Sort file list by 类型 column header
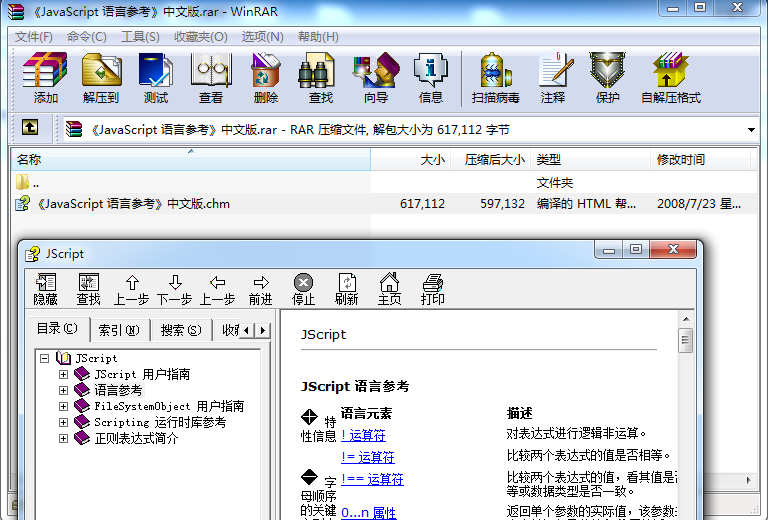 pyautogui.click(x=590, y=160)
